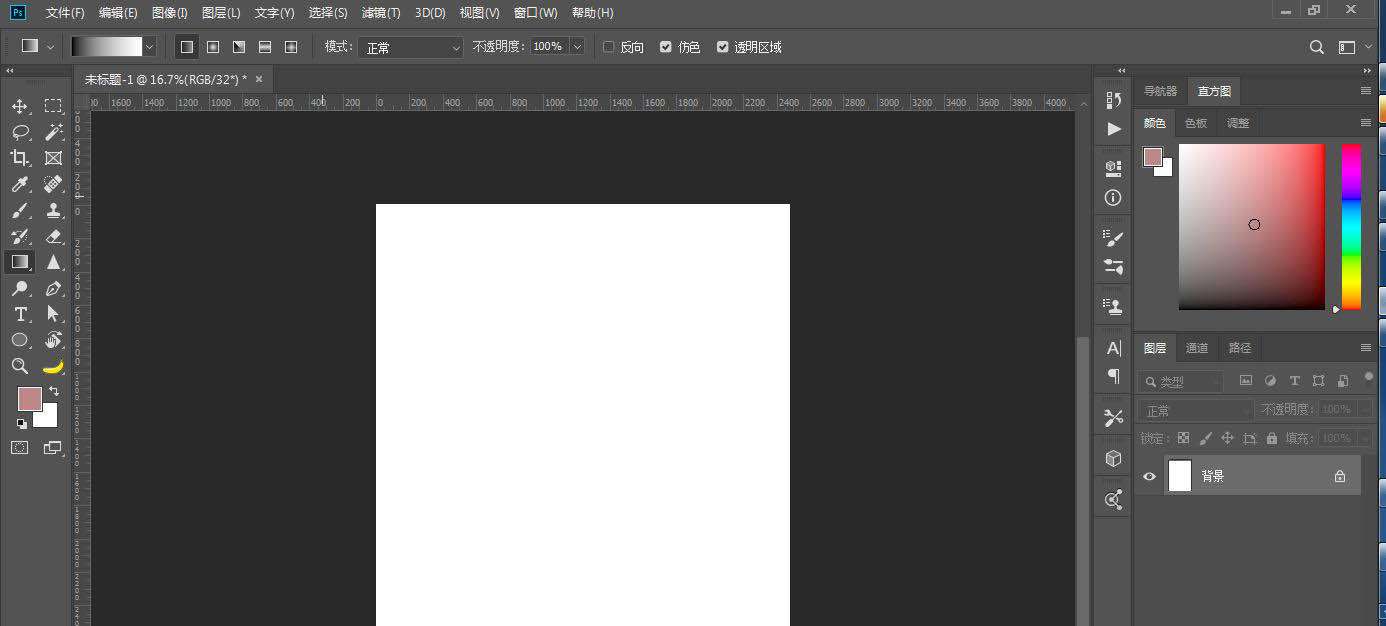Close the 未标题-1 document tab
This screenshot has height=626, width=1386.
[x=259, y=79]
